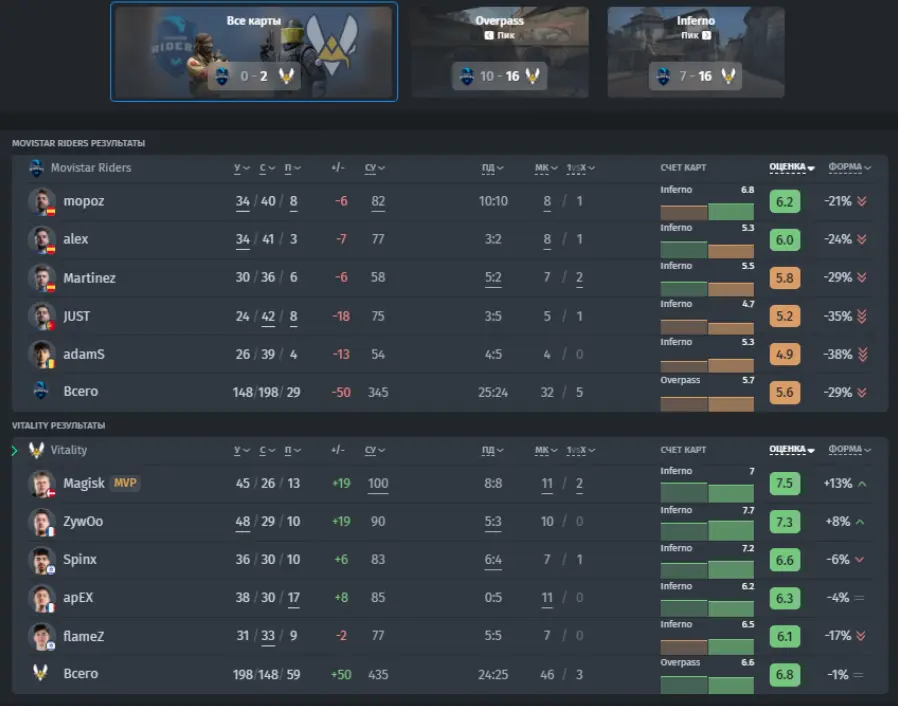Open ZywOo player avatar

pyautogui.click(x=42, y=522)
